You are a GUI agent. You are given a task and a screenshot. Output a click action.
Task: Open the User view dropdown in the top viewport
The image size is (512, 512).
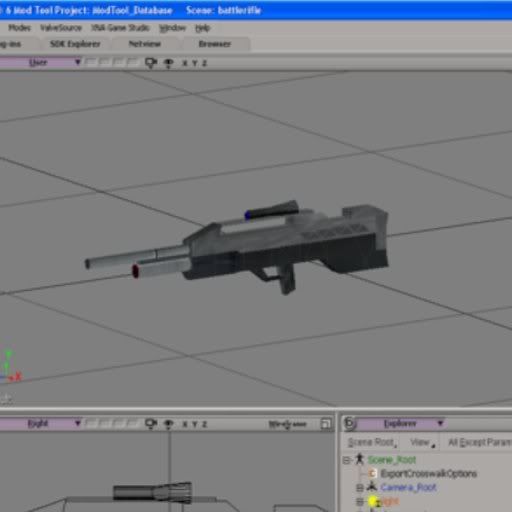(x=40, y=62)
